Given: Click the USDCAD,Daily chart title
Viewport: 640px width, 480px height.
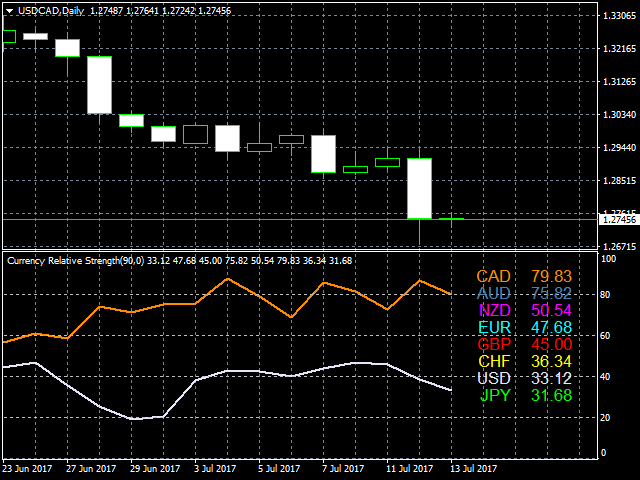Looking at the screenshot, I should 51,11.
